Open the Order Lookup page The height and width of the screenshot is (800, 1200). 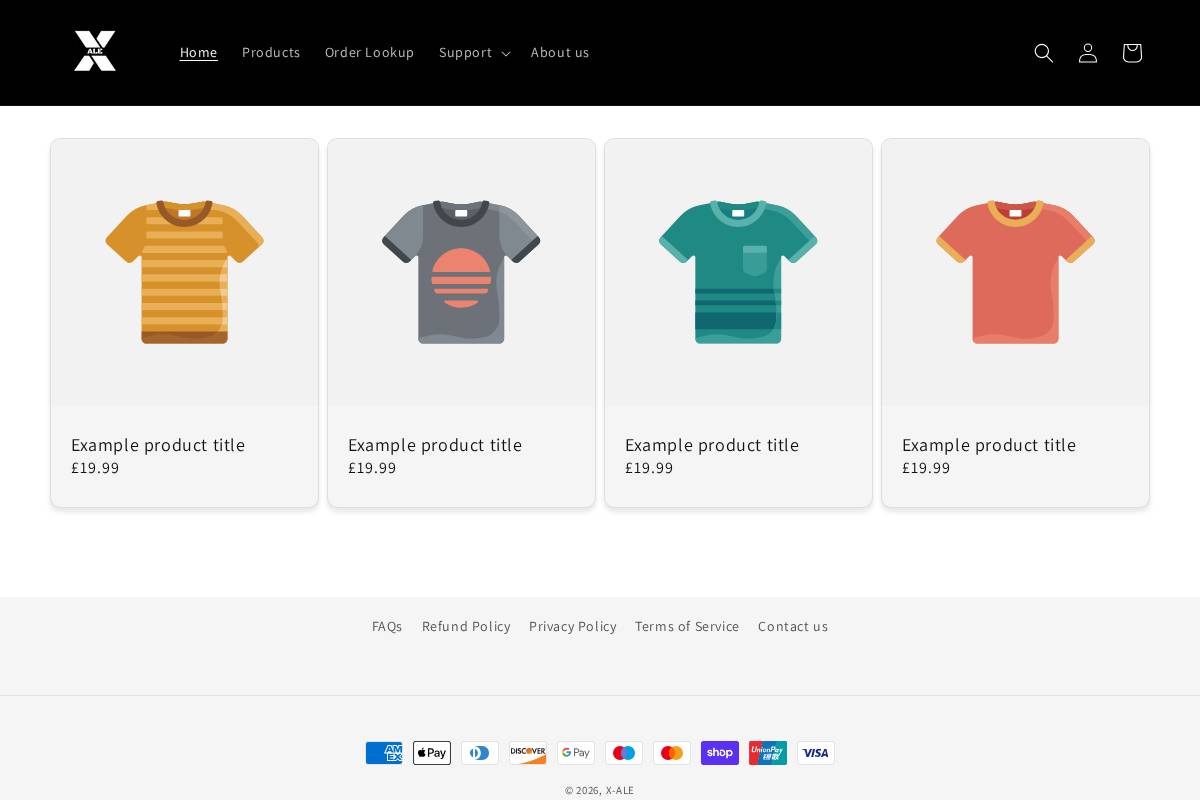[369, 52]
